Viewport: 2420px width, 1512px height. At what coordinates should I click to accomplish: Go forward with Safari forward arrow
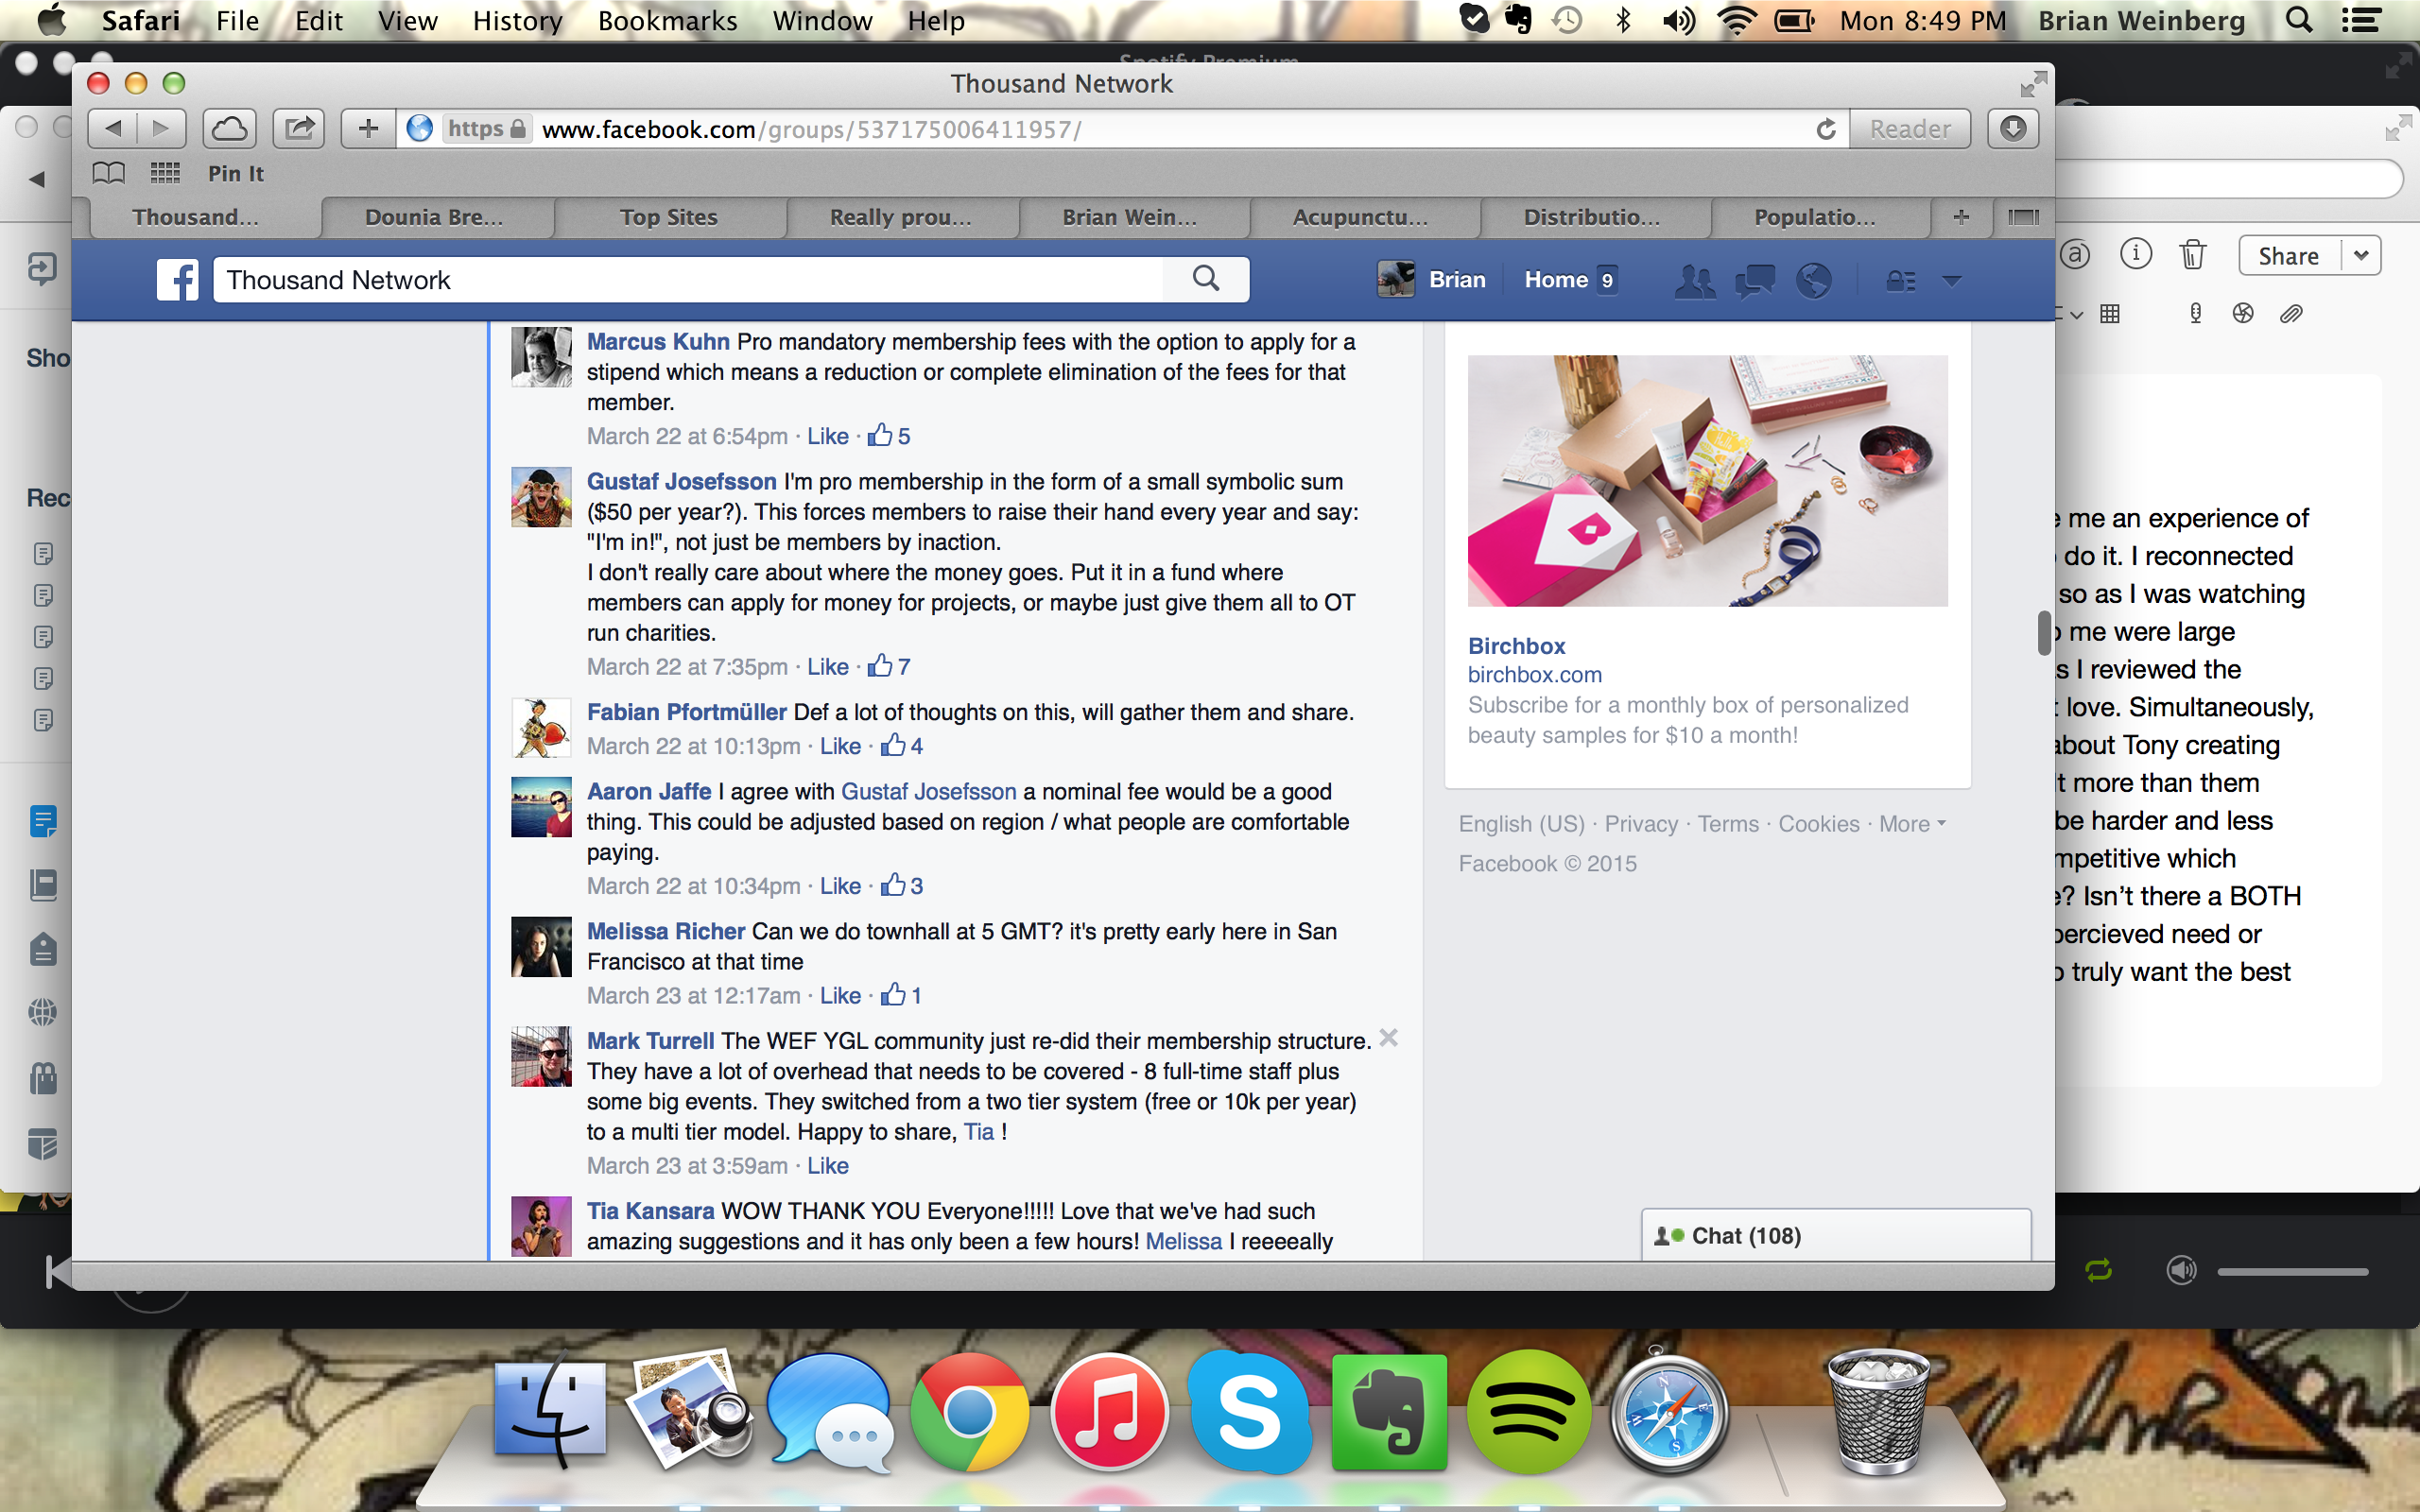point(161,129)
